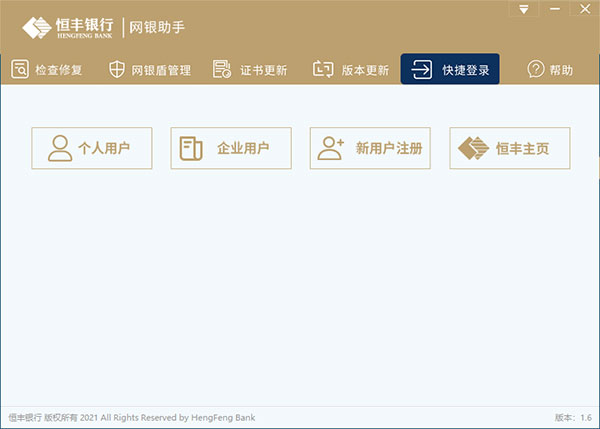Click the person icon on 个人用户
Viewport: 600px width, 429px height.
click(x=60, y=148)
